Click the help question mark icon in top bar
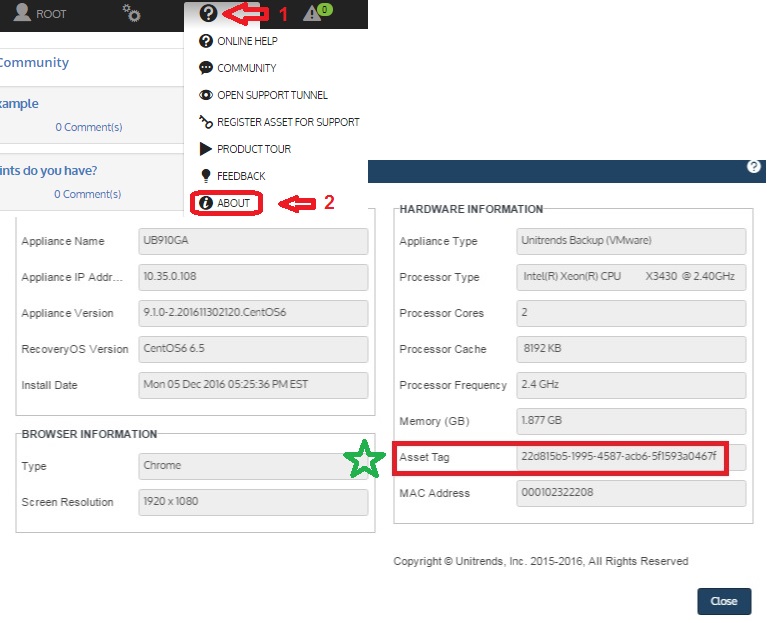Image resolution: width=767 pixels, height=623 pixels. point(208,13)
